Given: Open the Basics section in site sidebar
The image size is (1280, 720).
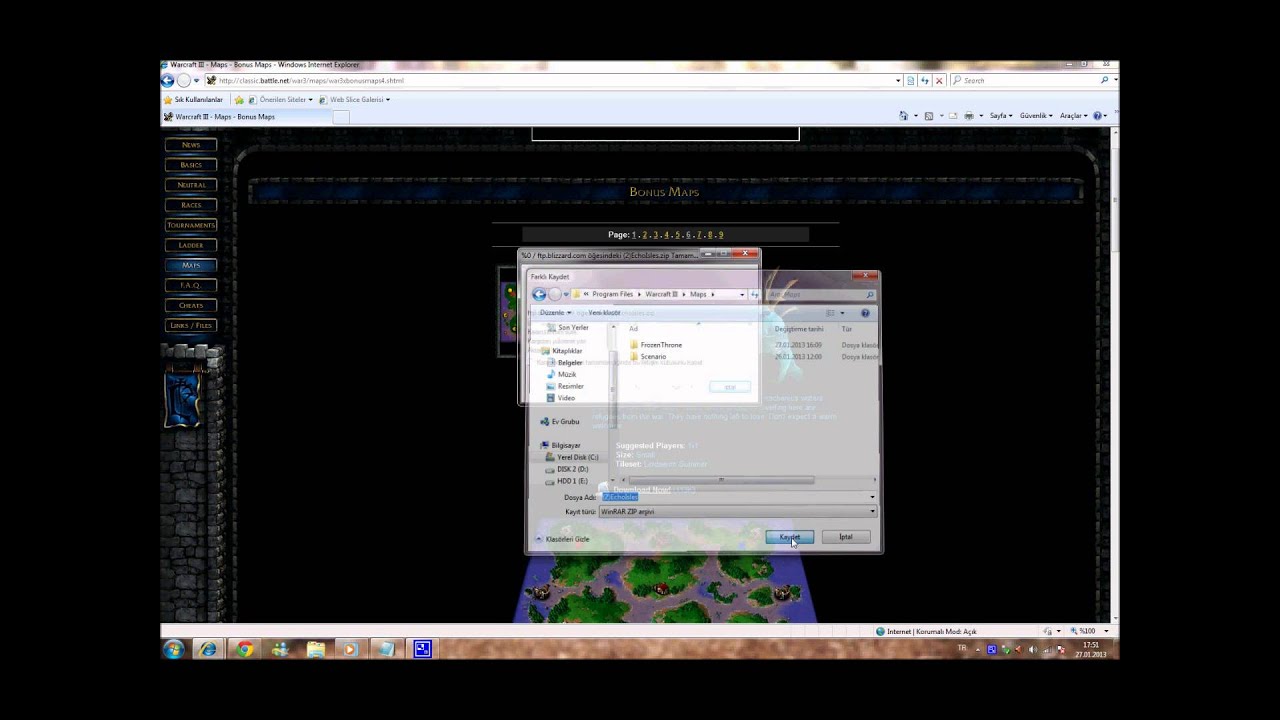Looking at the screenshot, I should 191,165.
